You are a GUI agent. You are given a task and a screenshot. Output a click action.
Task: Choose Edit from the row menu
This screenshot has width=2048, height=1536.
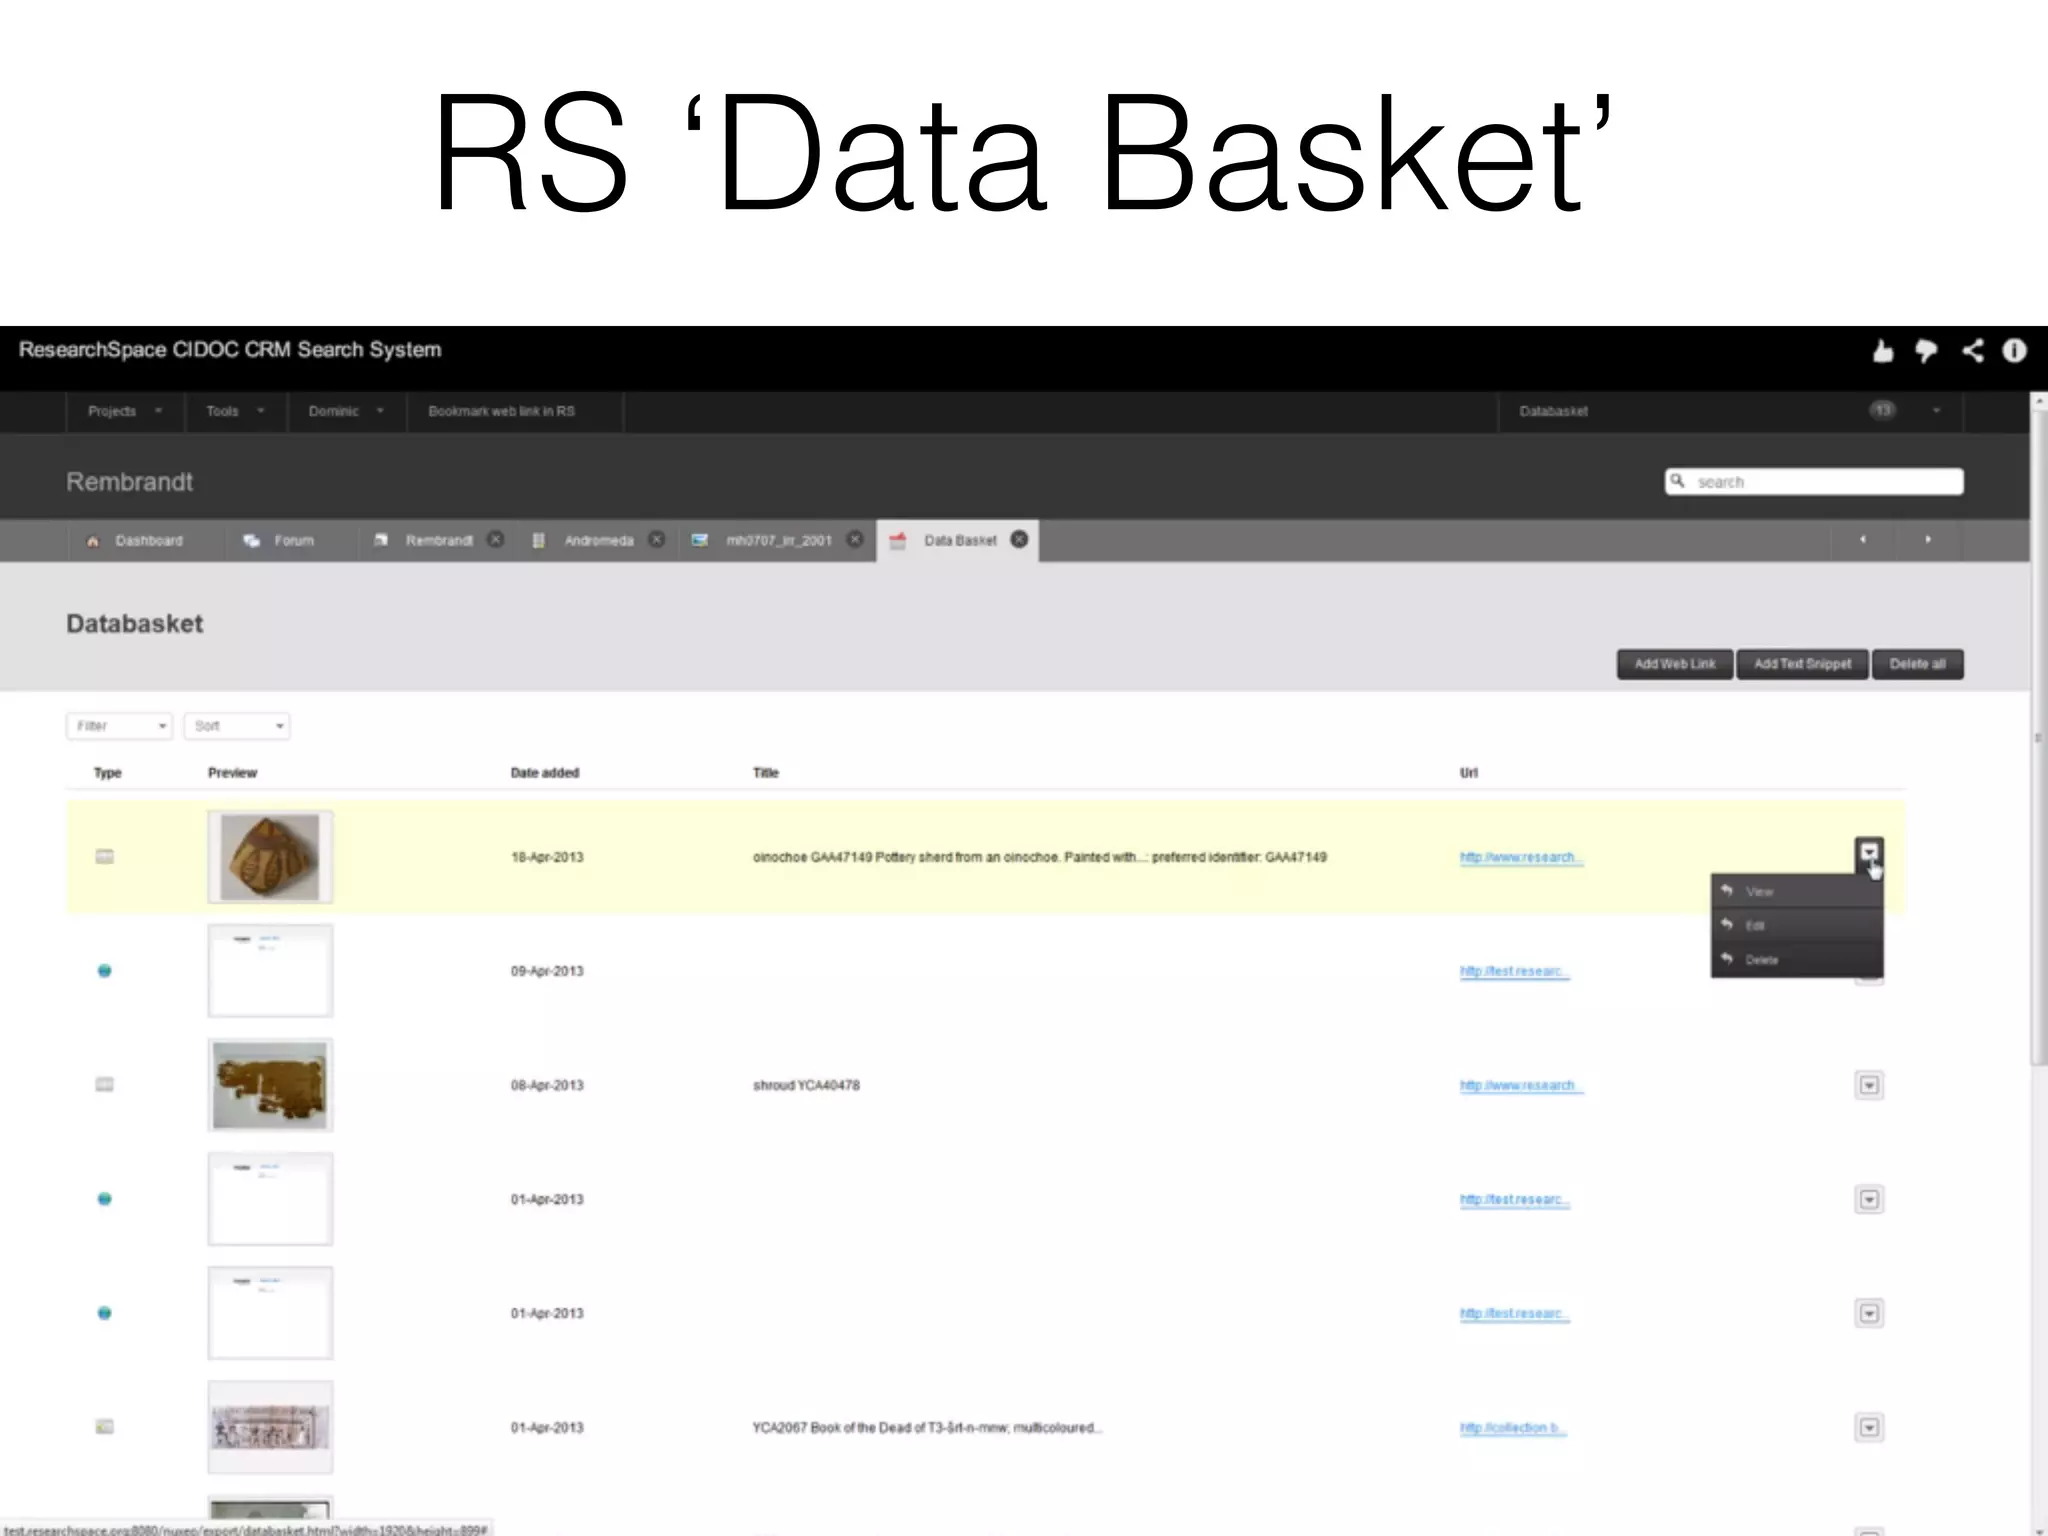[1797, 925]
